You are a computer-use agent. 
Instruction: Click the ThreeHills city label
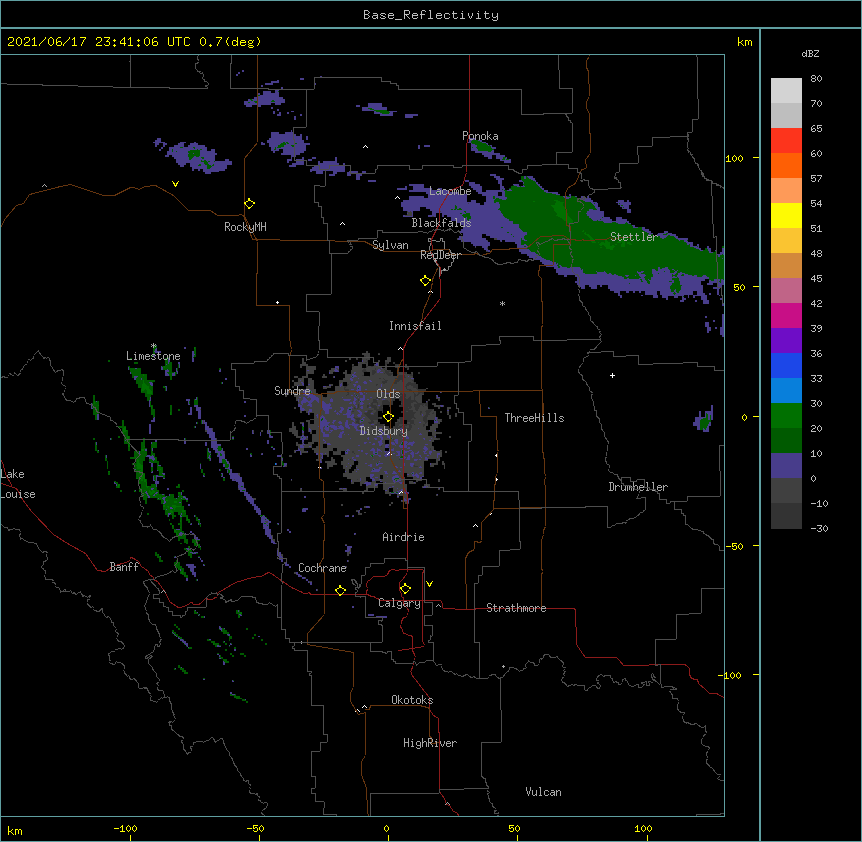(x=534, y=418)
